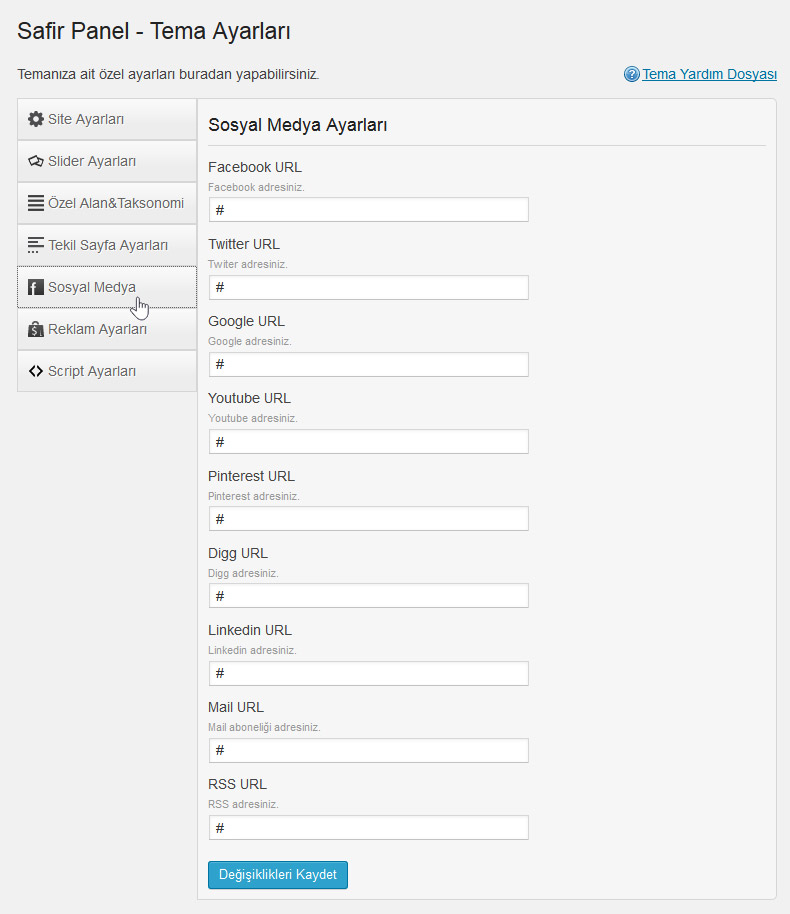Click the list icon for Özel Alan&Taksonomi
This screenshot has width=790, height=914.
point(36,203)
